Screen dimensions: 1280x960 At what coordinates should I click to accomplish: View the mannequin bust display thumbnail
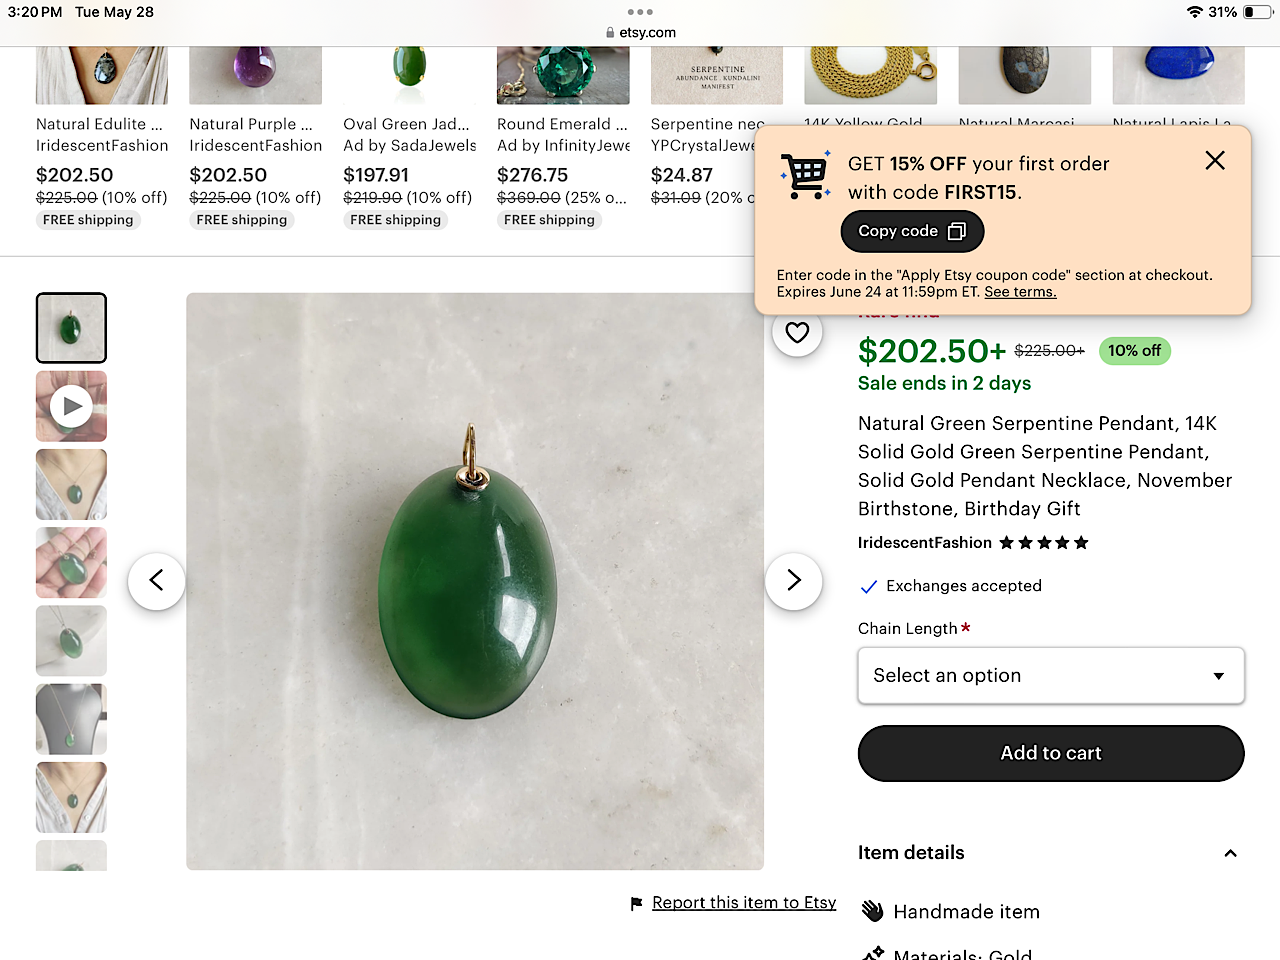[71, 719]
